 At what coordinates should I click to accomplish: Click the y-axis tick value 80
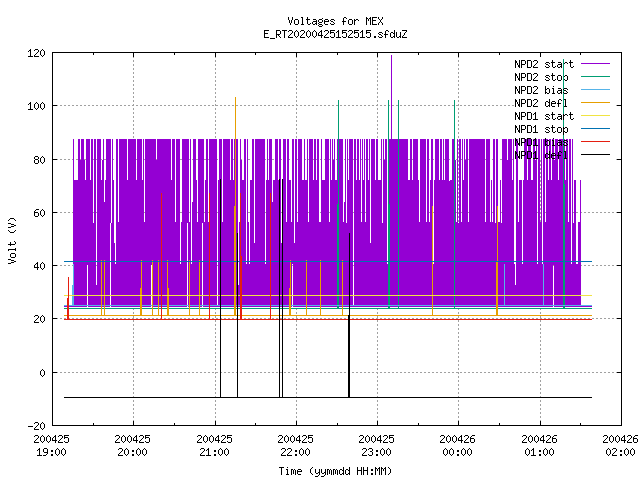pos(39,160)
